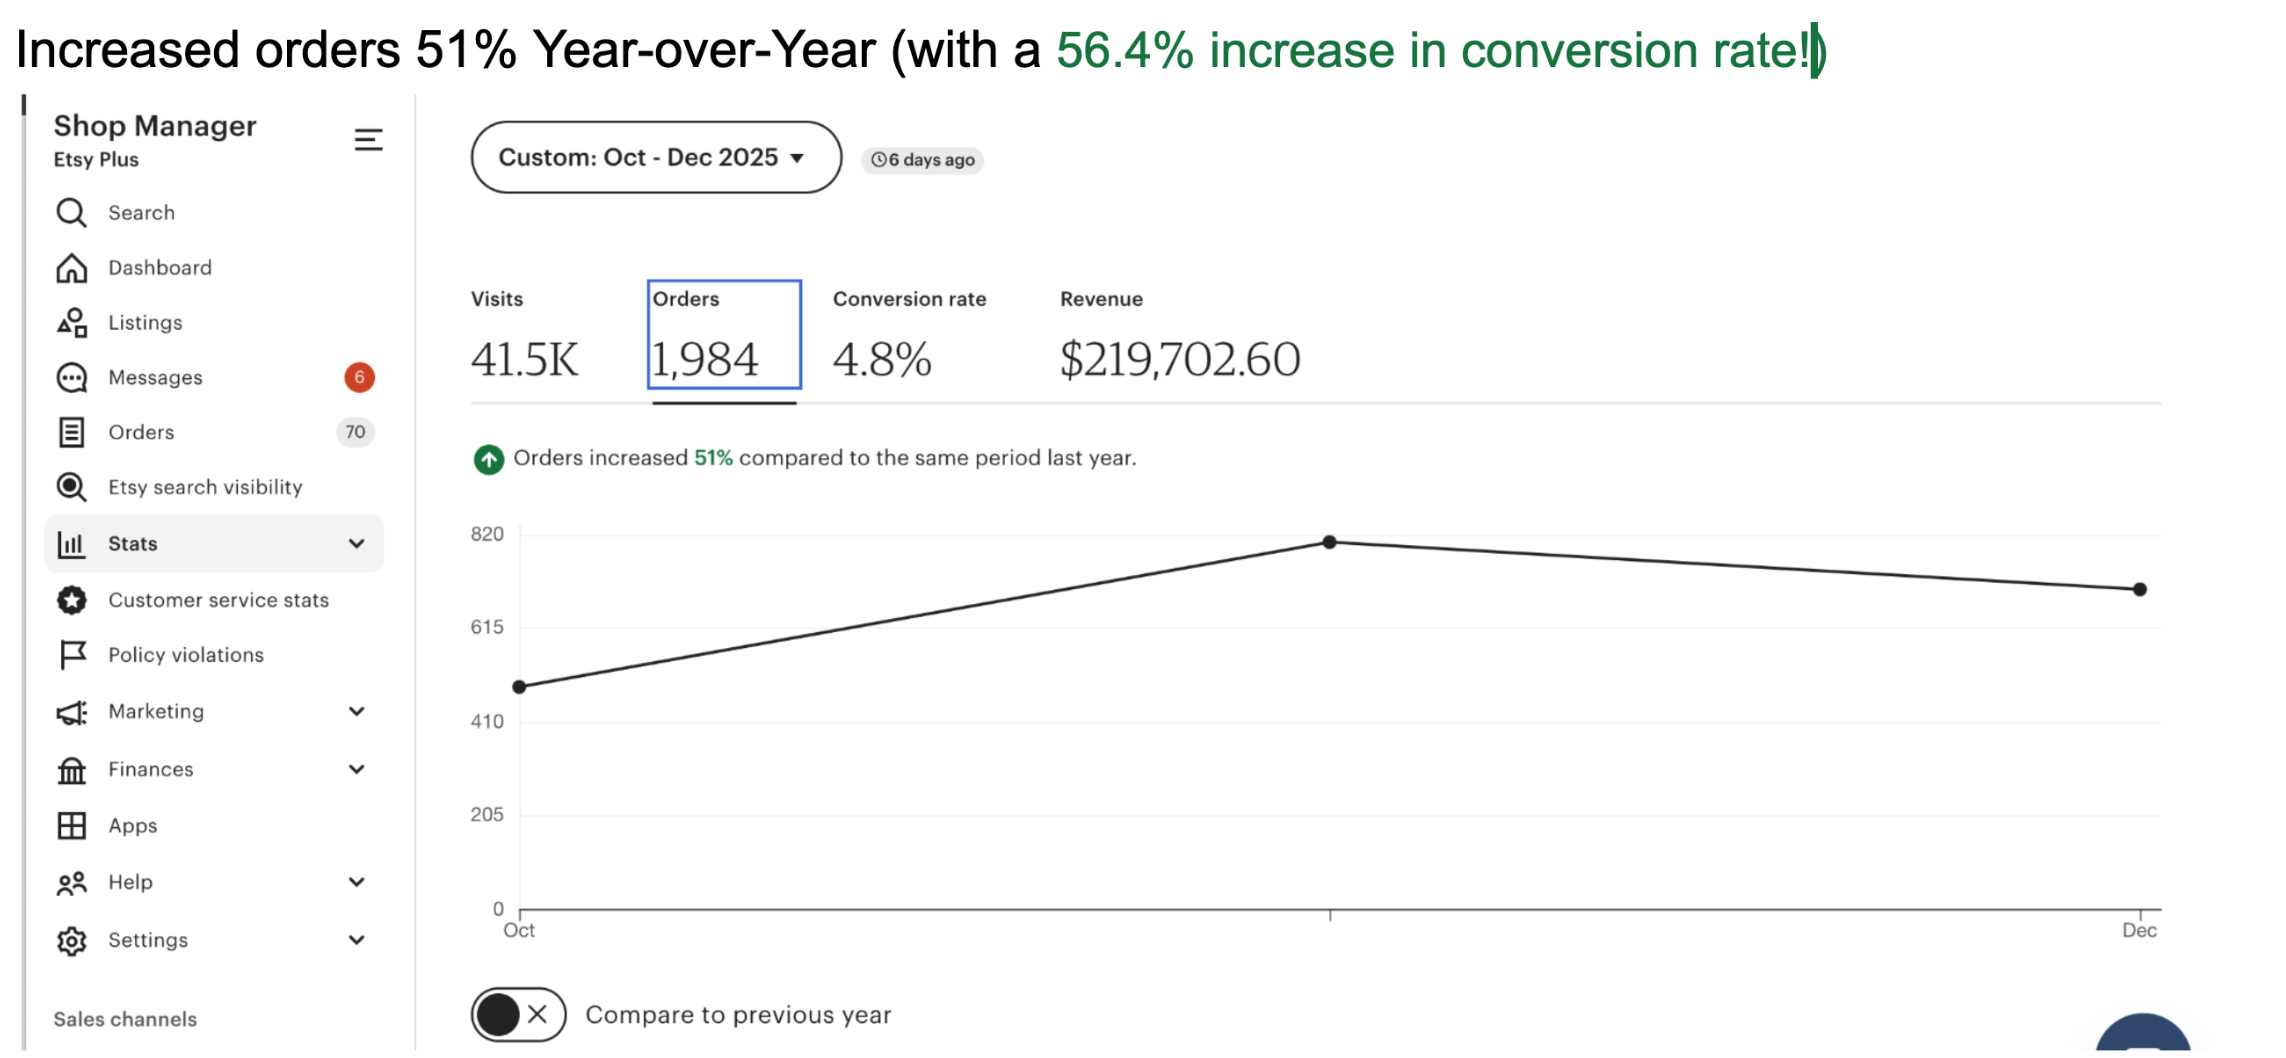Open the Custom: Oct - Dec 2025 dropdown
The image size is (2286, 1058).
click(655, 158)
